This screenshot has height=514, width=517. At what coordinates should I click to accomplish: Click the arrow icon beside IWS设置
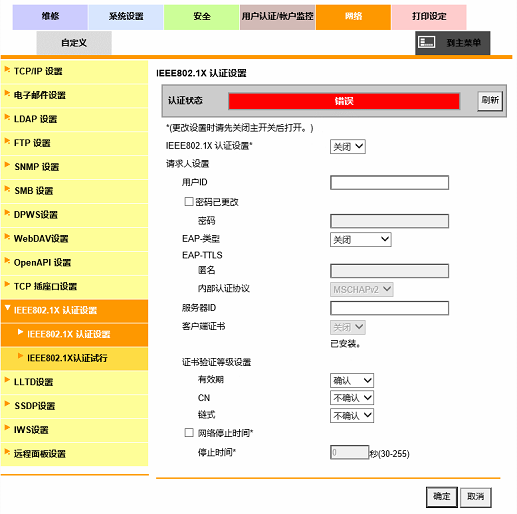click(7, 428)
